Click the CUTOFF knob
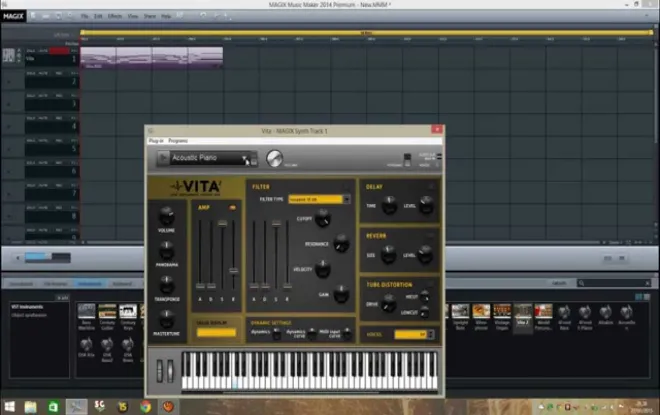Viewport: 660px width, 415px height. click(x=323, y=218)
